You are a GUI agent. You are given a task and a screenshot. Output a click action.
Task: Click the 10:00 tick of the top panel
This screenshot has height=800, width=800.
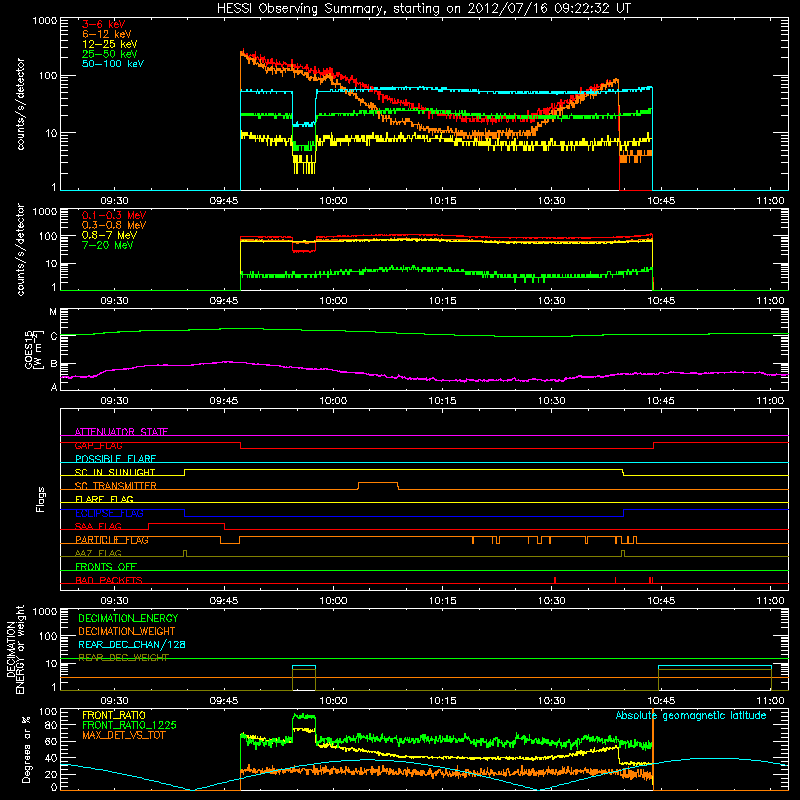(333, 201)
